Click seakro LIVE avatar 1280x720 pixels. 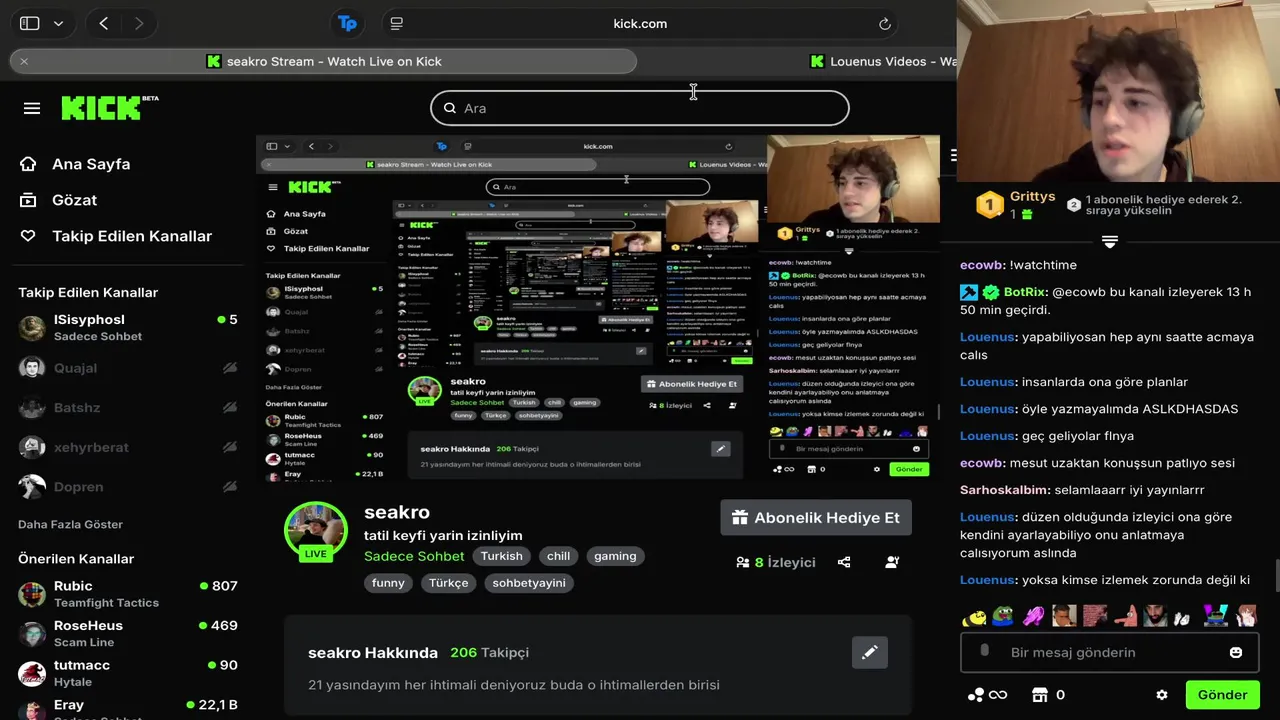(316, 531)
